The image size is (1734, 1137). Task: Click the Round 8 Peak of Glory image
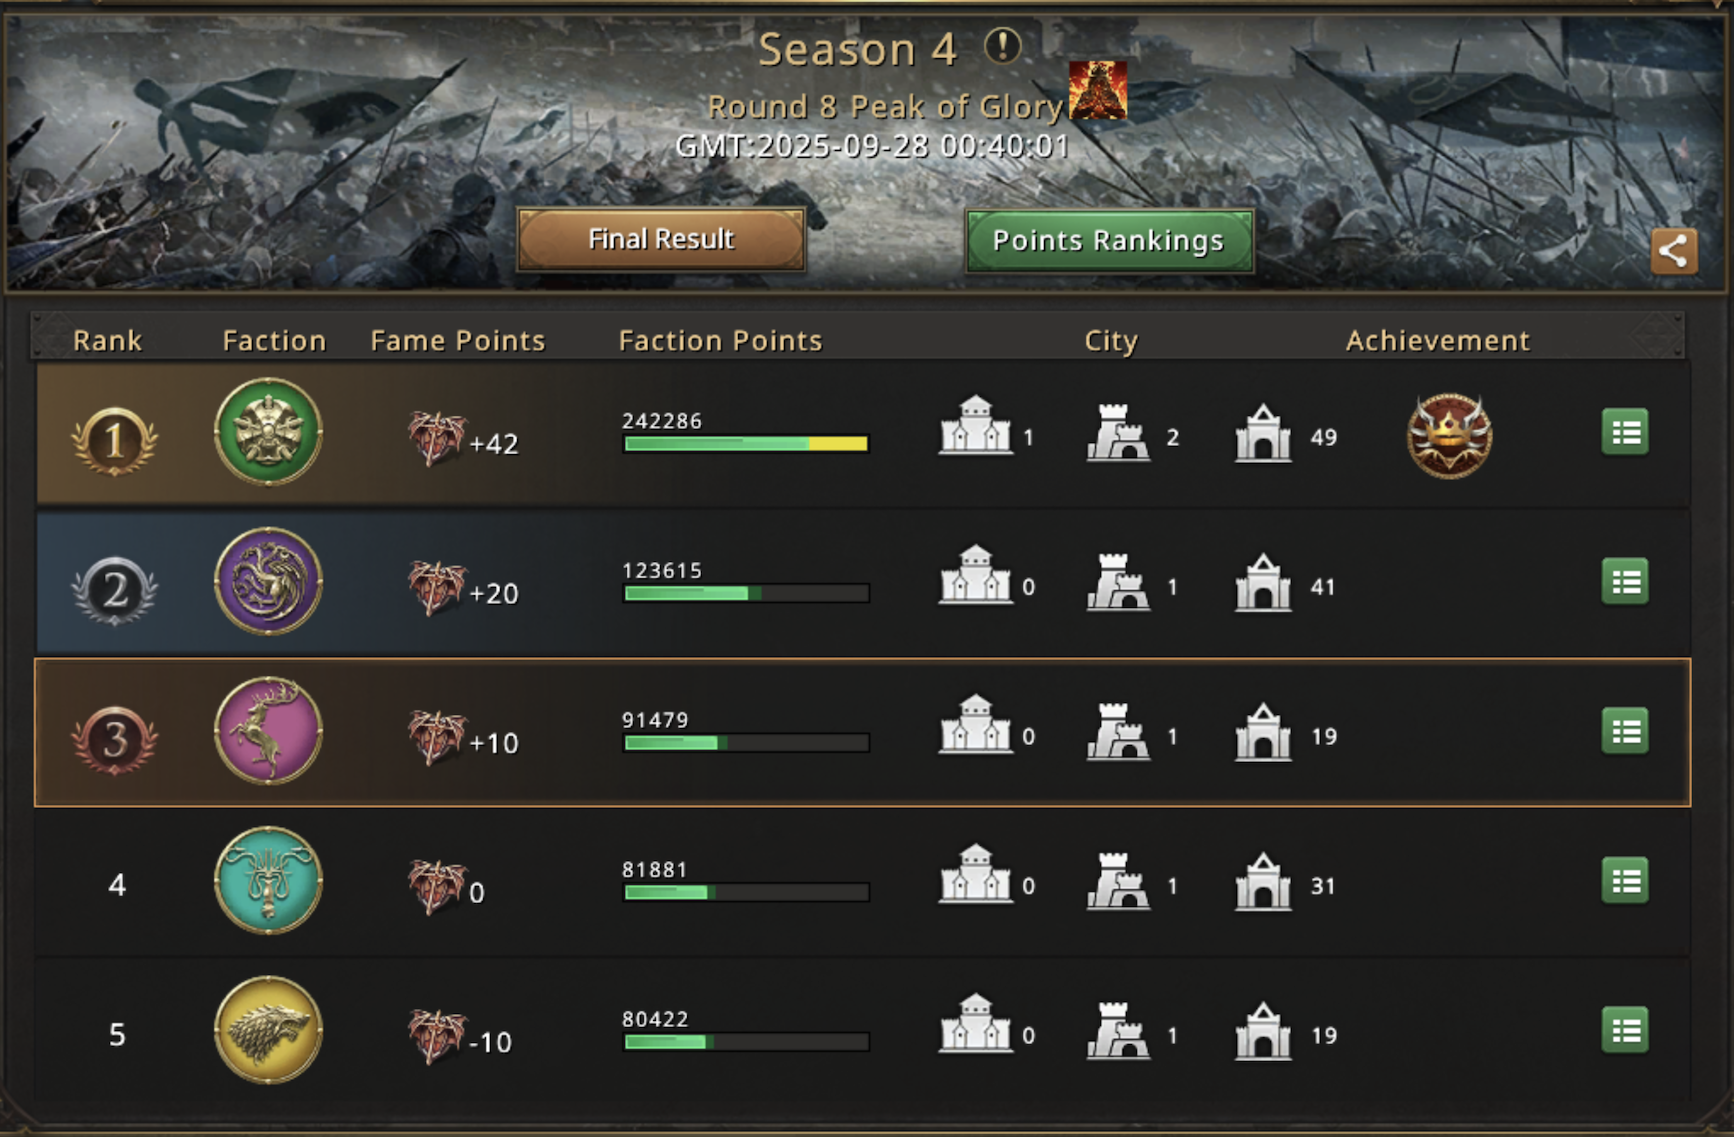[1098, 90]
